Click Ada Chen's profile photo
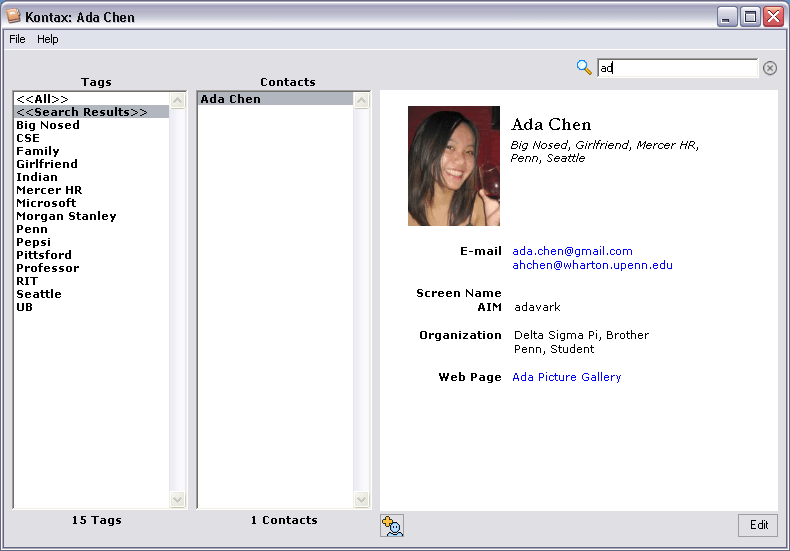 coord(454,166)
